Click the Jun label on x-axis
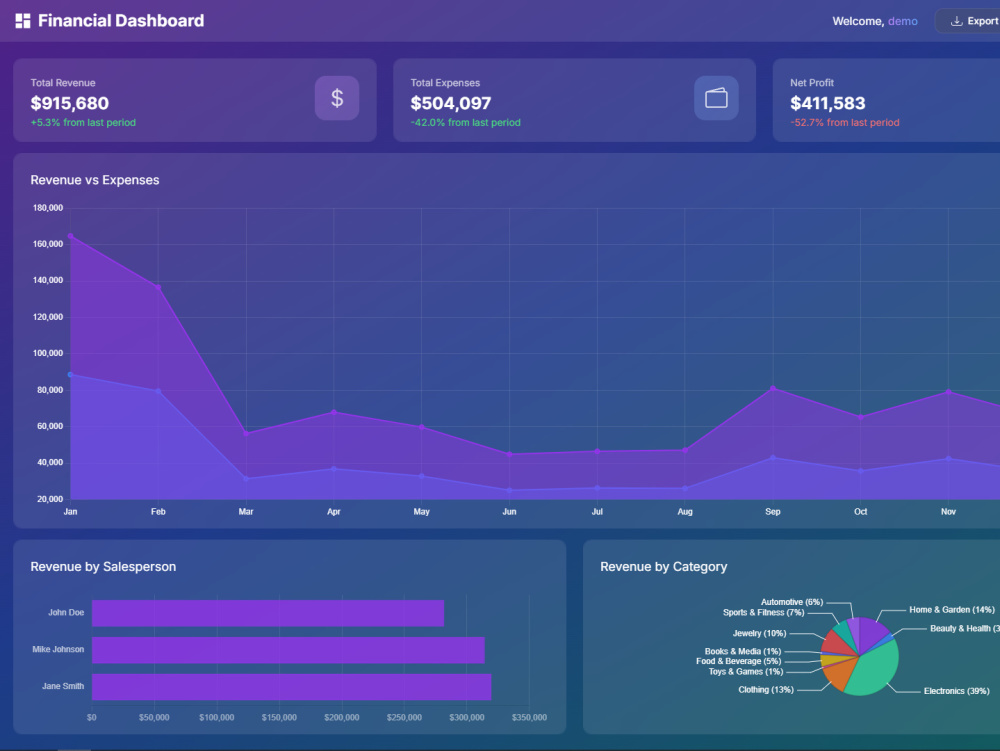The image size is (1000, 751). (x=509, y=512)
